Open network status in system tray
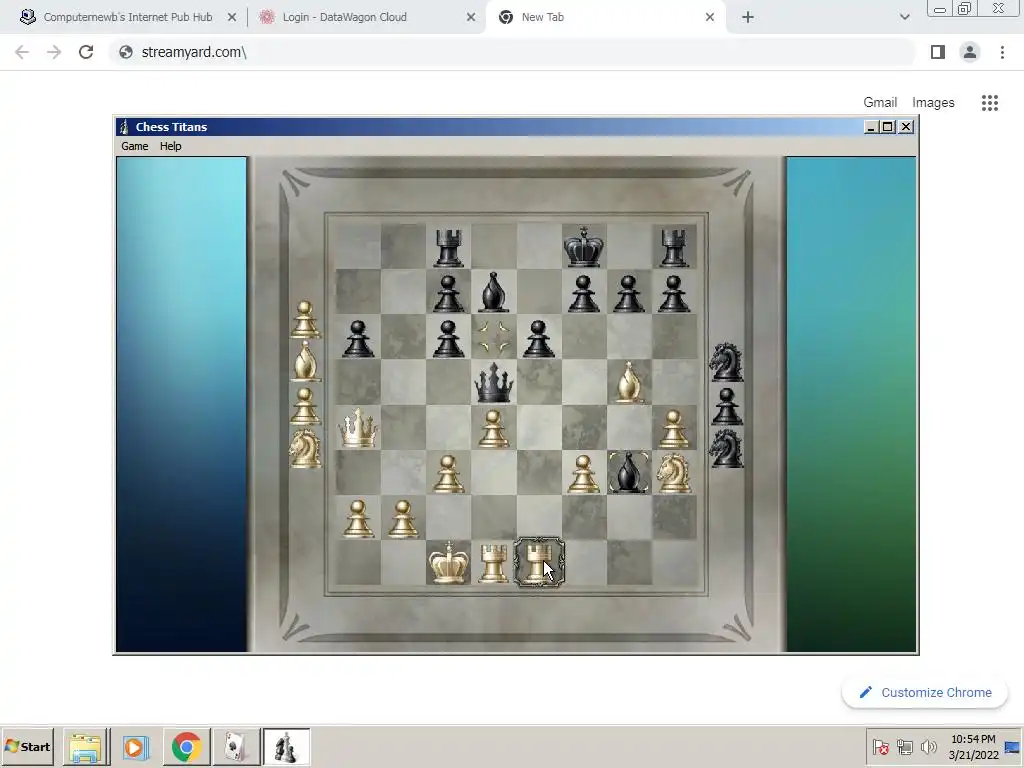Screen dimensions: 1024x768 point(904,747)
